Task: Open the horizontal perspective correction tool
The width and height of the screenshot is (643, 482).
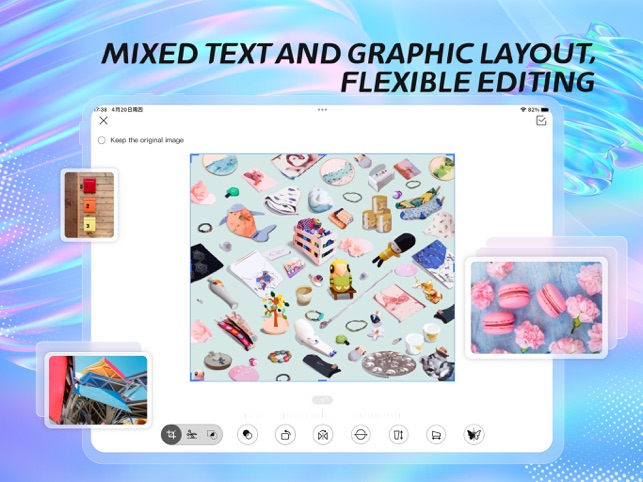Action: (361, 434)
